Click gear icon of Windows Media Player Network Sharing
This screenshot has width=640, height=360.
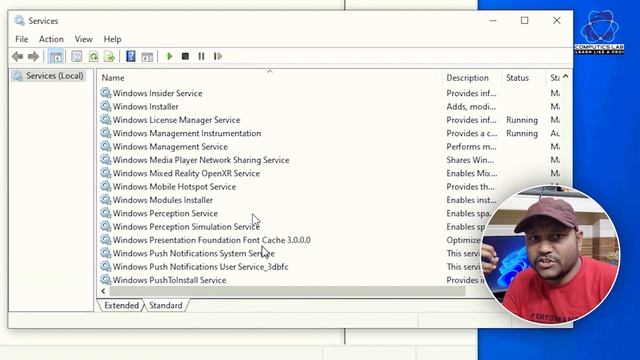106,160
